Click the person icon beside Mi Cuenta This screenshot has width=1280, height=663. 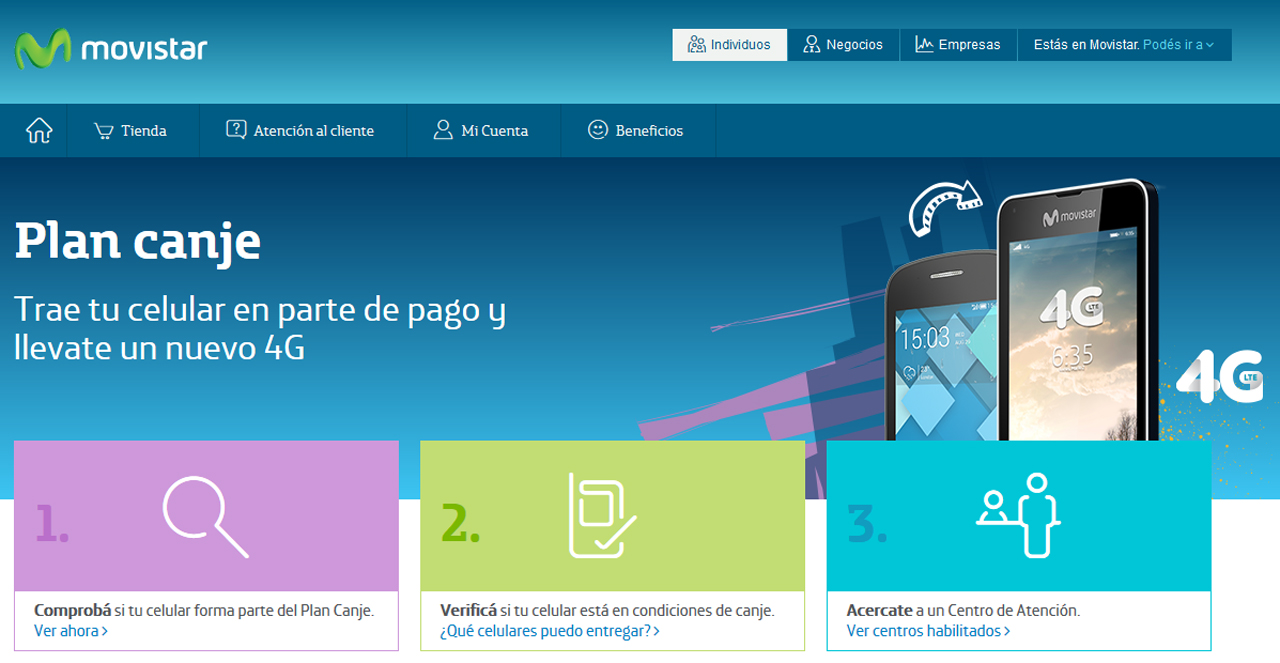(x=443, y=130)
